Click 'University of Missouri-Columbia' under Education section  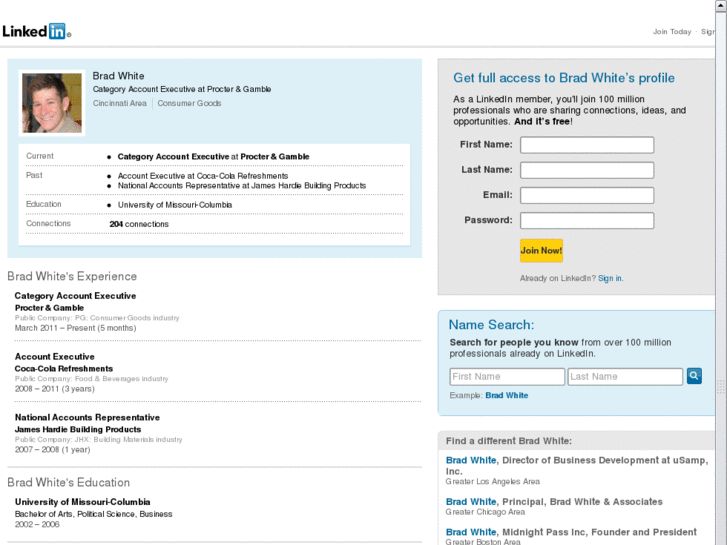tap(83, 502)
